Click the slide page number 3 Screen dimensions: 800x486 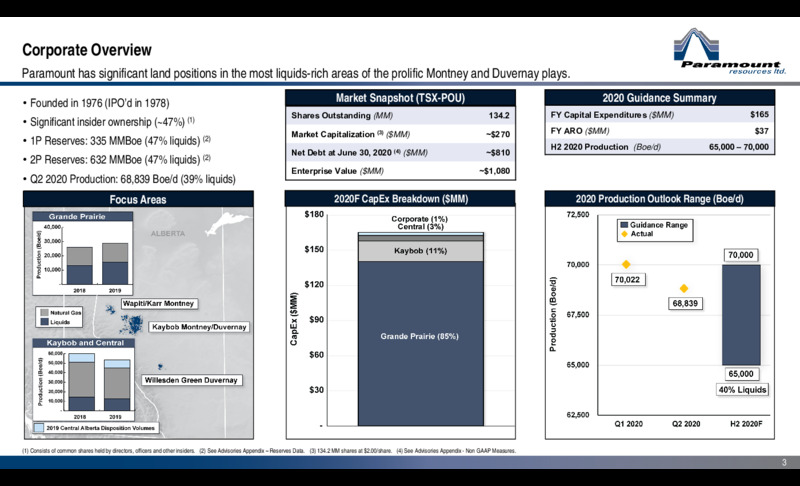(x=784, y=463)
